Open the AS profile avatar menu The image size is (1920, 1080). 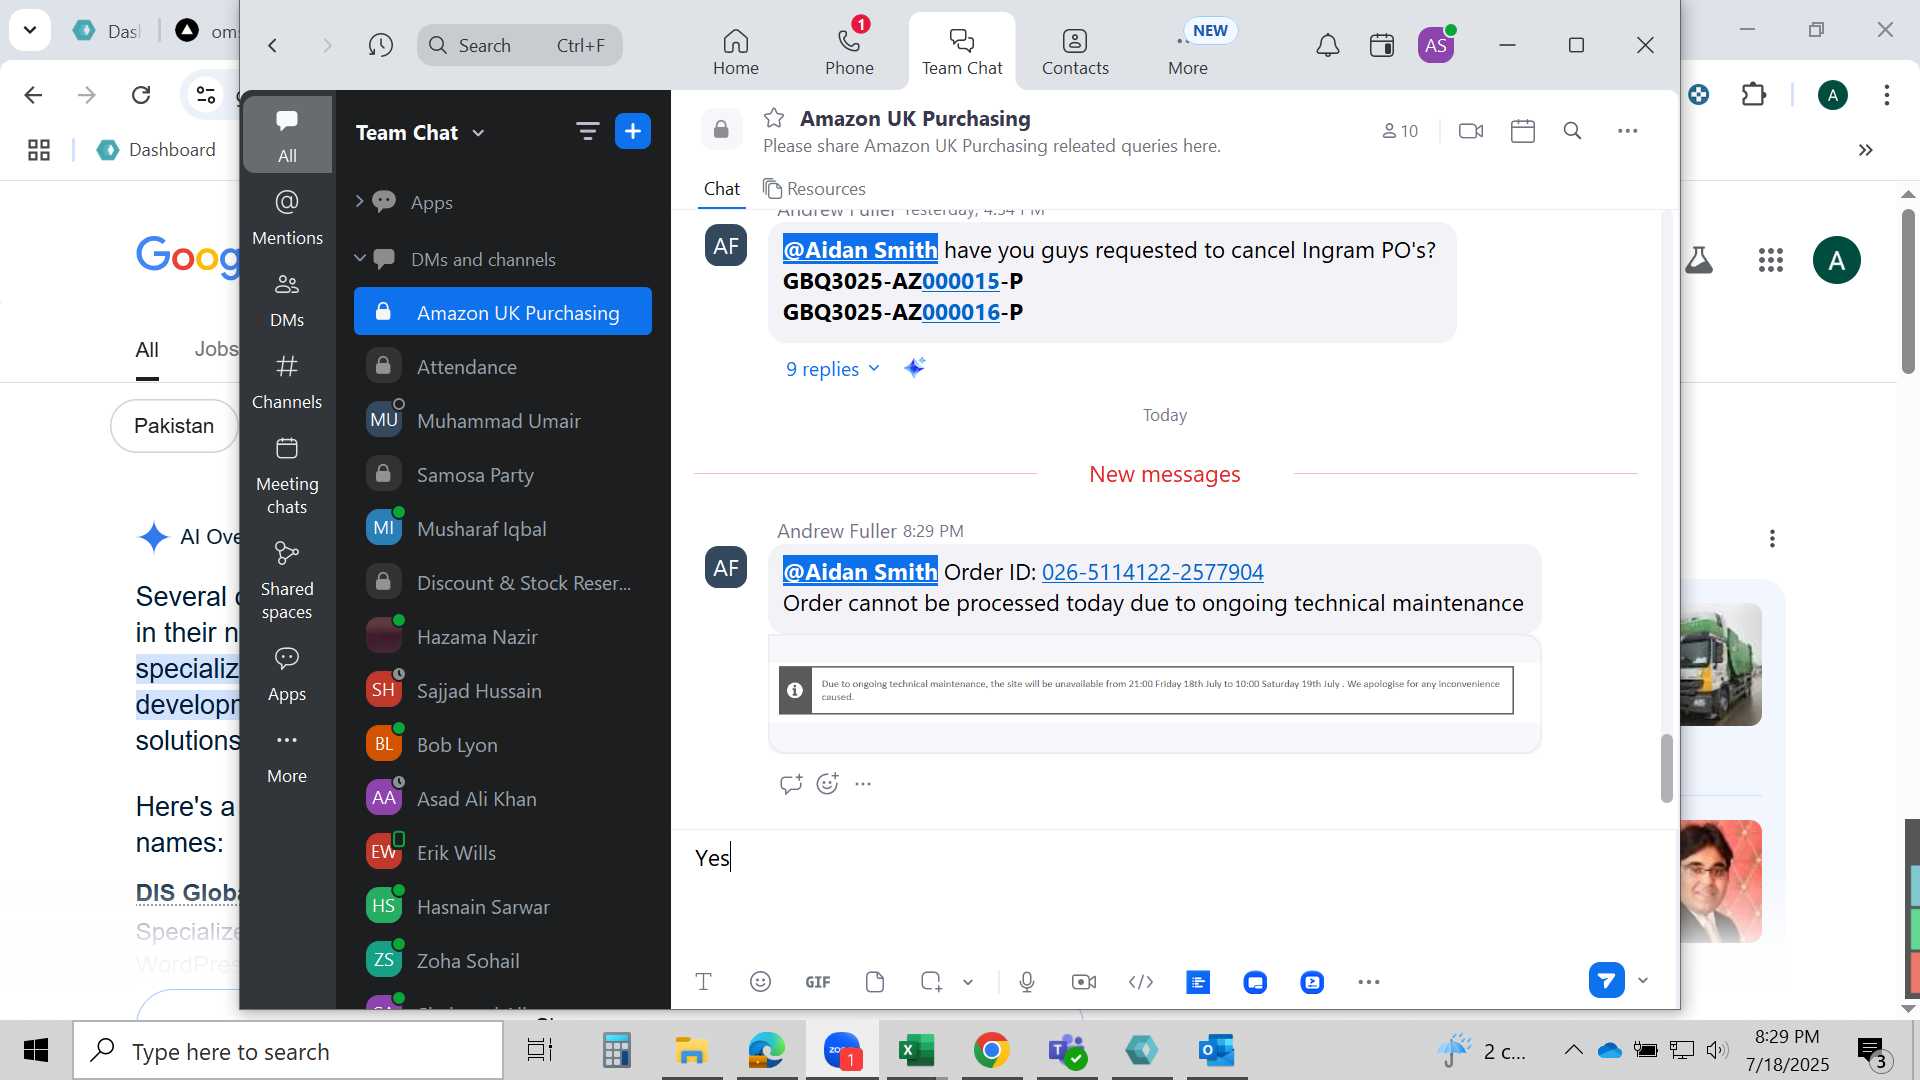pyautogui.click(x=1436, y=45)
